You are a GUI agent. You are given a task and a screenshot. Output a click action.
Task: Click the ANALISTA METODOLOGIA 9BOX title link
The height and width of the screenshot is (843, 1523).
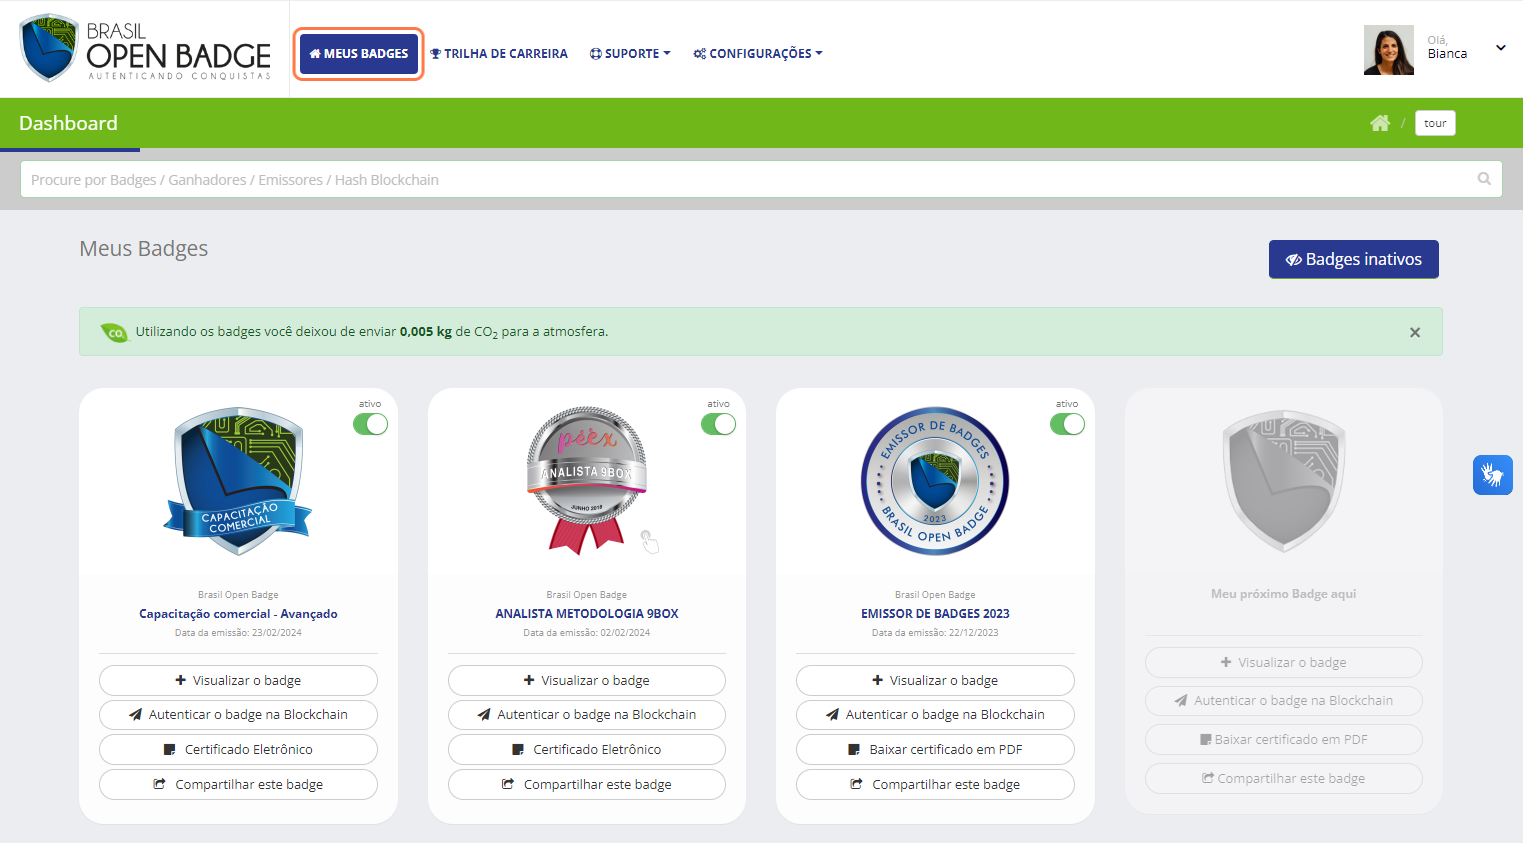point(587,614)
